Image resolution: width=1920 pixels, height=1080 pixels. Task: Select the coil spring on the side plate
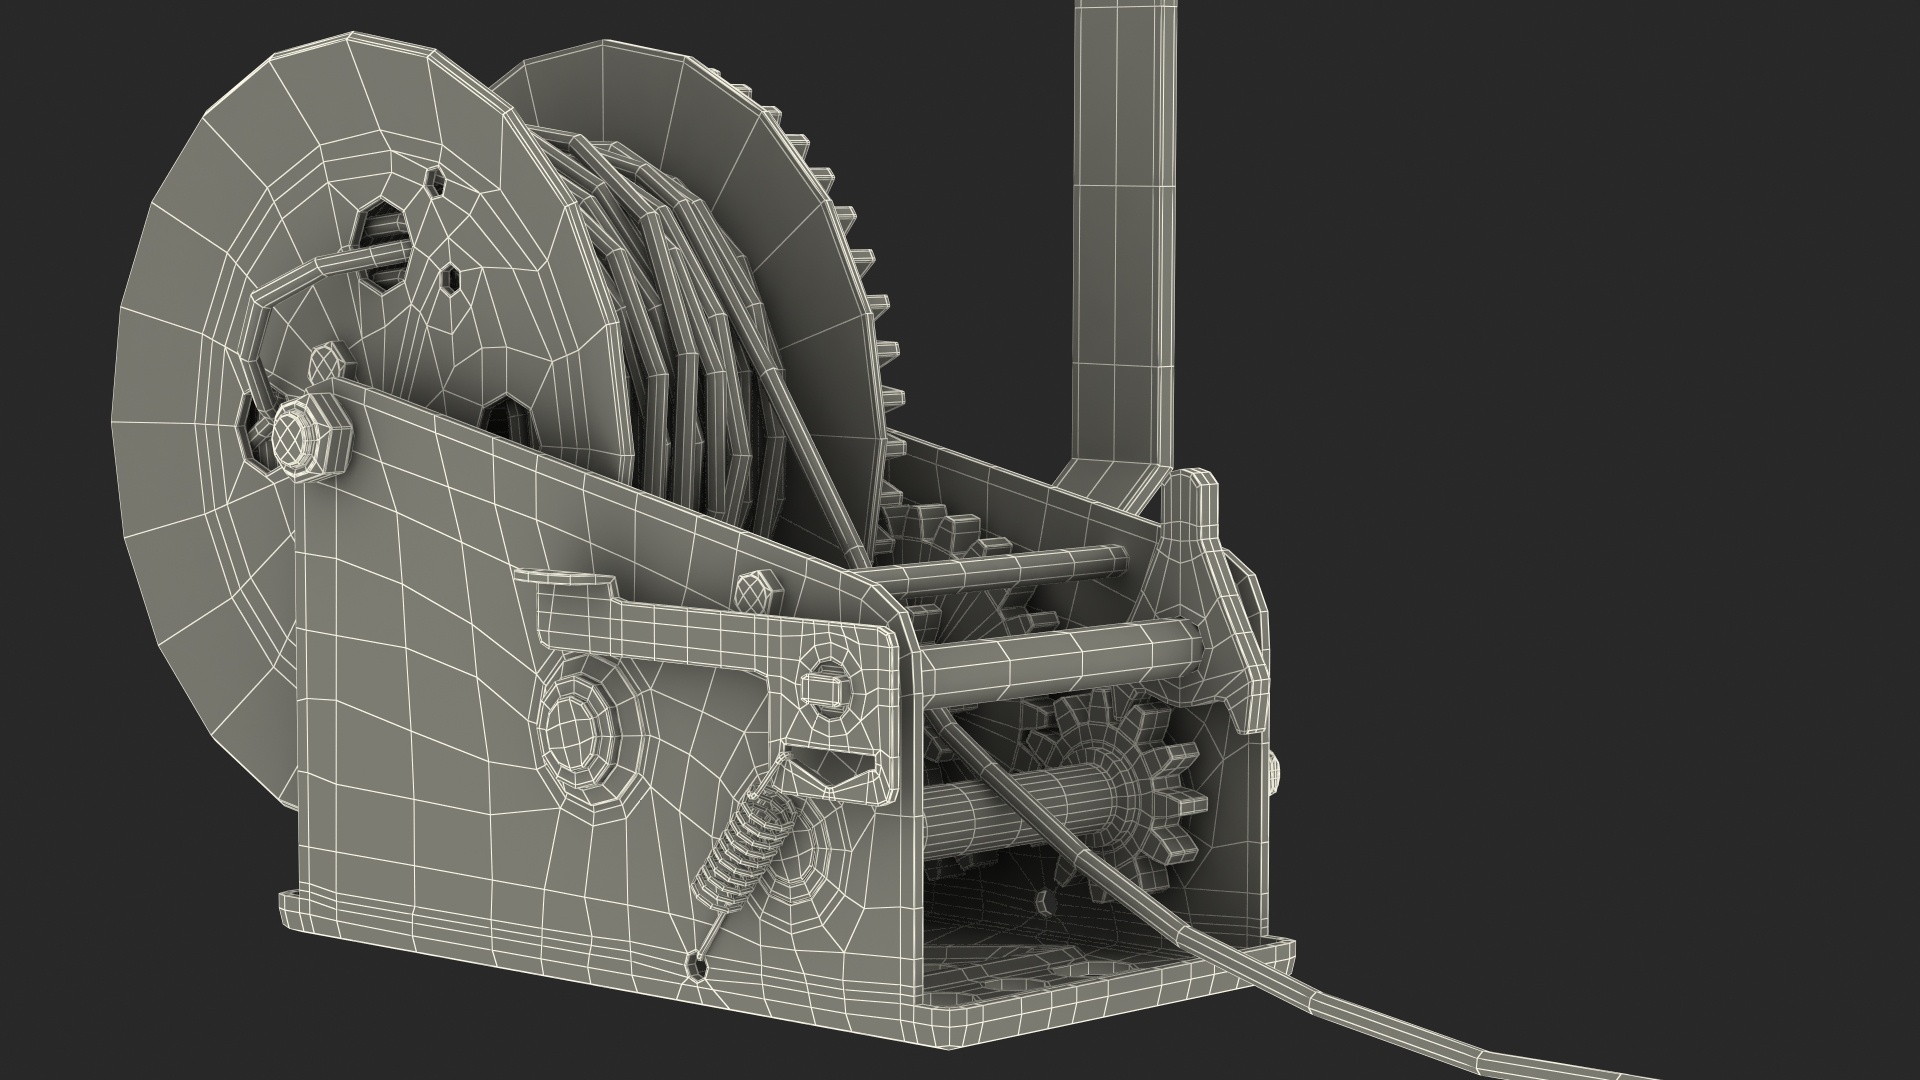747,847
